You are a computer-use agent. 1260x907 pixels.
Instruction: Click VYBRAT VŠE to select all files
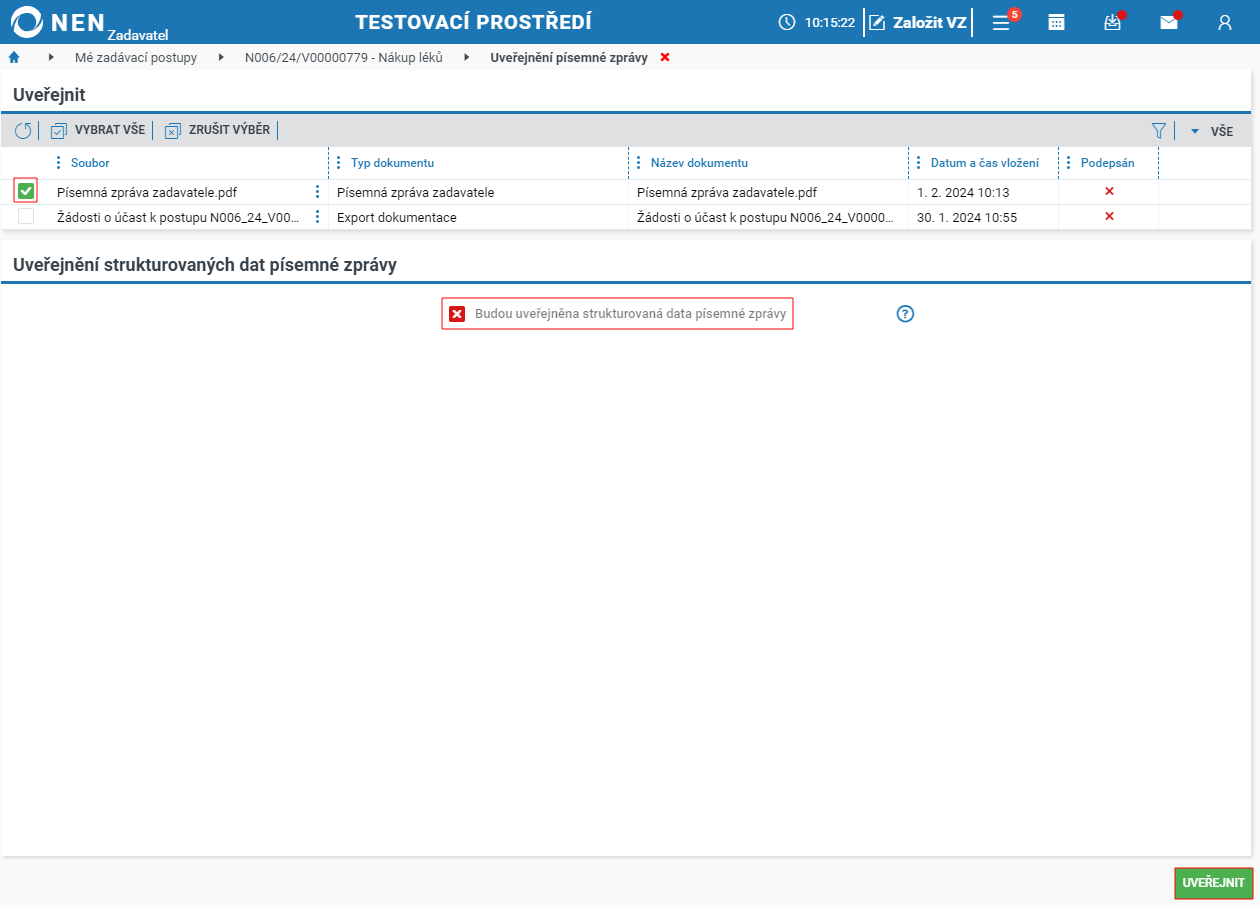point(98,130)
